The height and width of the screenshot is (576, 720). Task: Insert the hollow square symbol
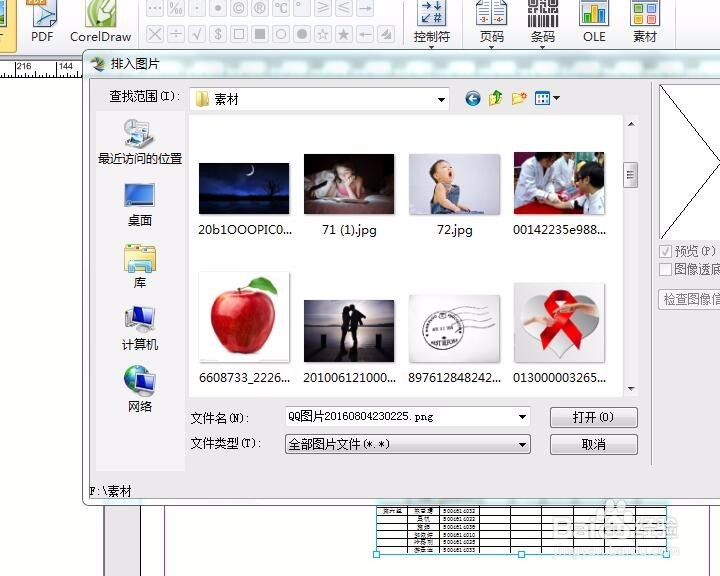coord(239,34)
